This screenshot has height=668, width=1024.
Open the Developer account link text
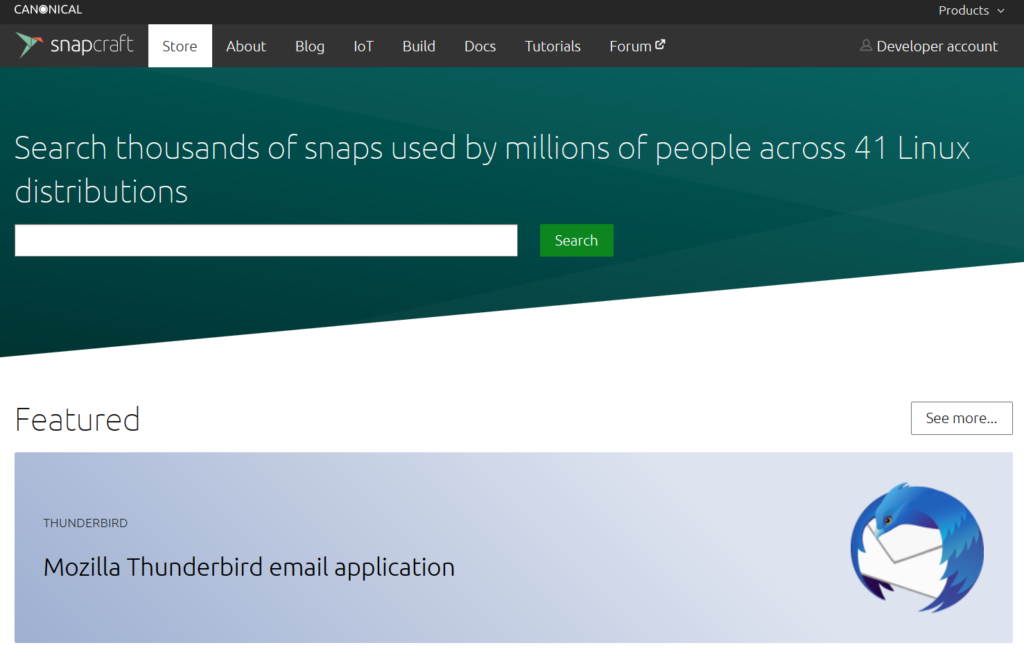(x=937, y=46)
